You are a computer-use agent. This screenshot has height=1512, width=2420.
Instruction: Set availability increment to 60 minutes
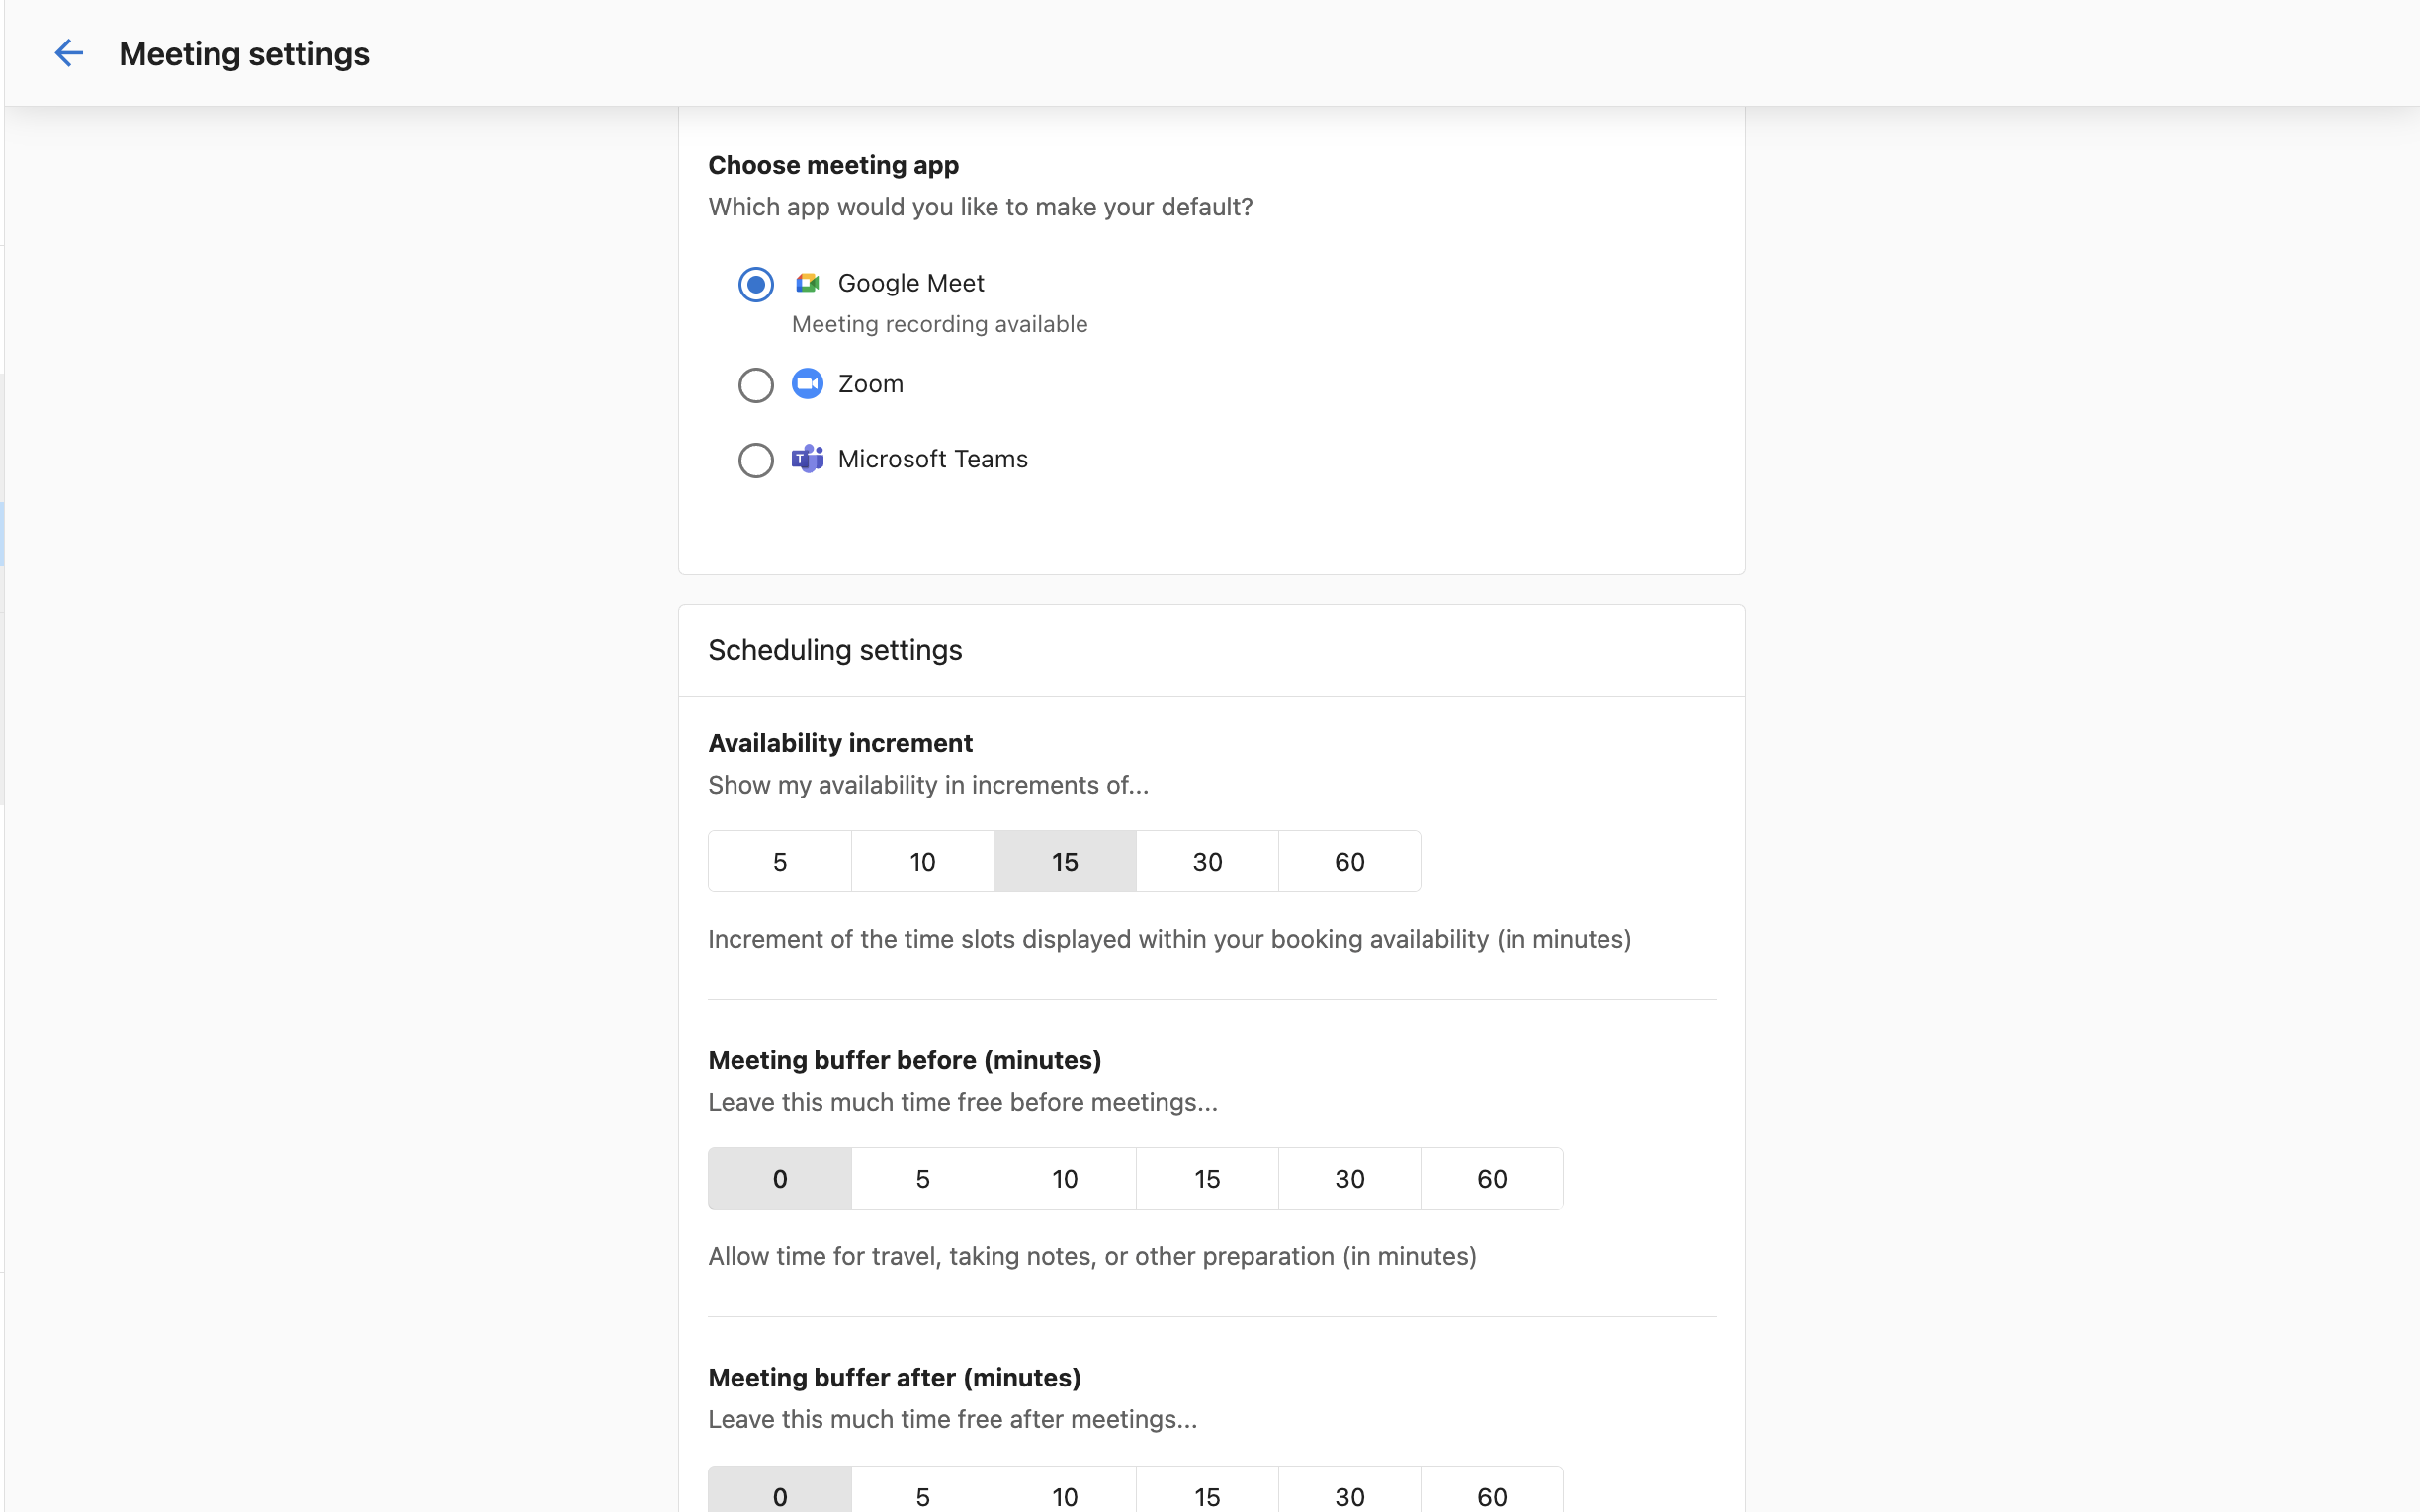1349,861
